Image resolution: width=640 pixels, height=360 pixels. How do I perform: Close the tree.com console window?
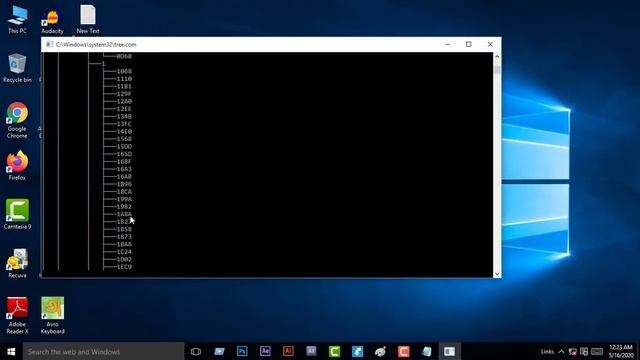[490, 44]
